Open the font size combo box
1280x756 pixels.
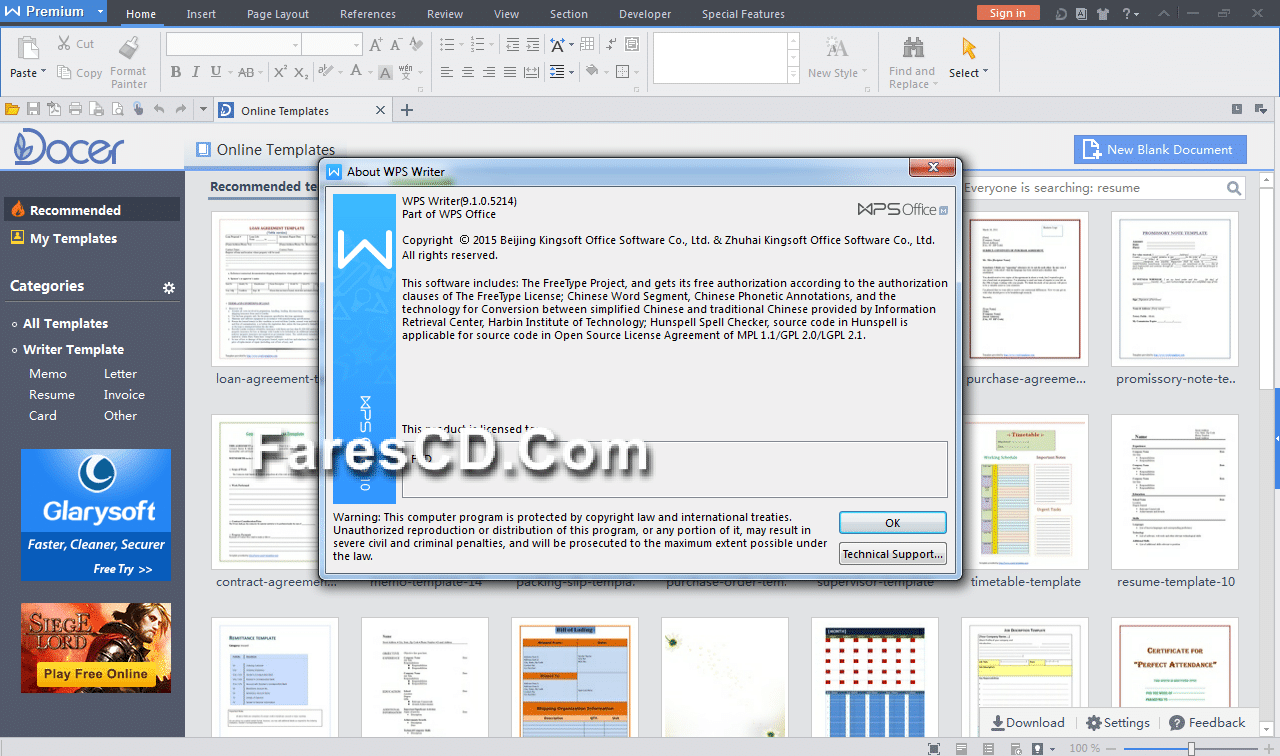(332, 45)
